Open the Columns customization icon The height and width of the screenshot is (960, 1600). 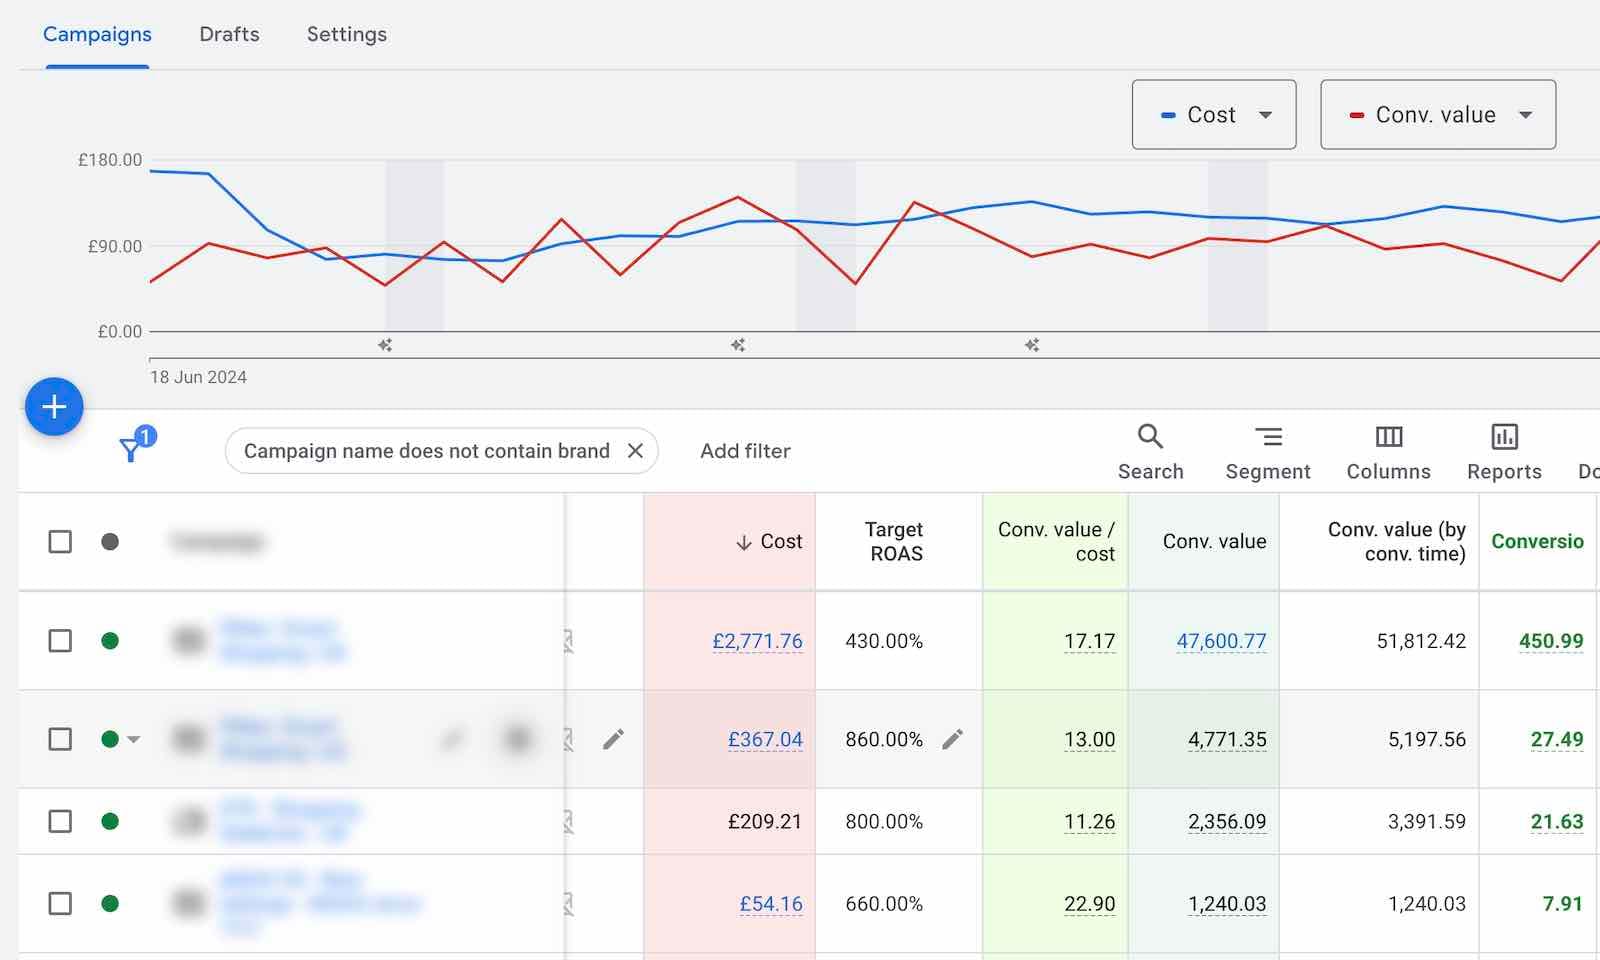tap(1388, 437)
